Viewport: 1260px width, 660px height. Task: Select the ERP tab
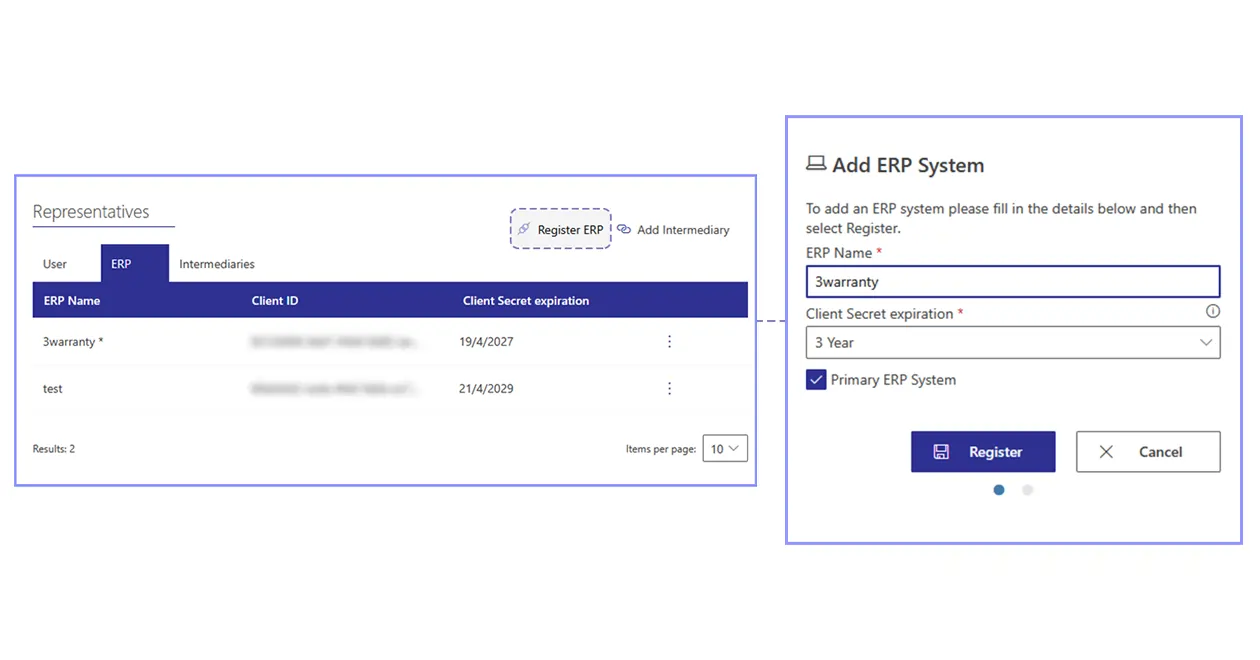[x=120, y=264]
